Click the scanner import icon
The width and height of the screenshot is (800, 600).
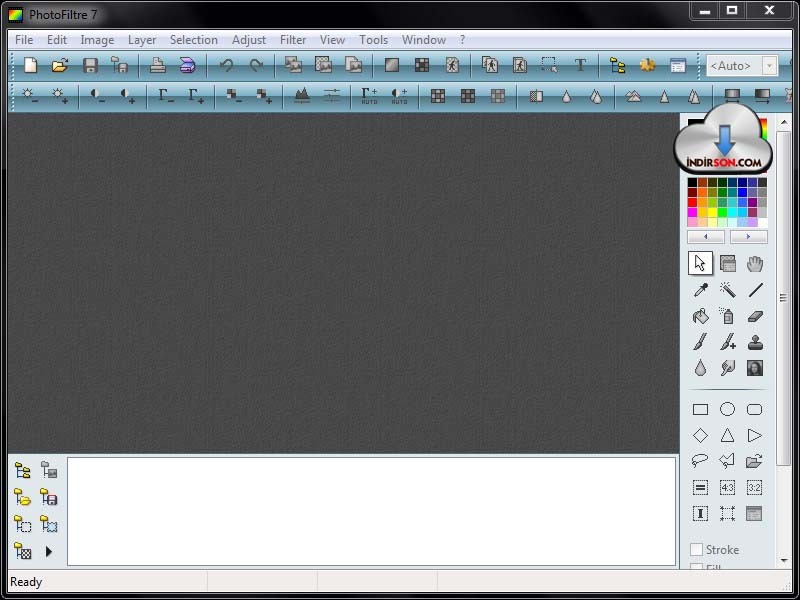coord(187,65)
